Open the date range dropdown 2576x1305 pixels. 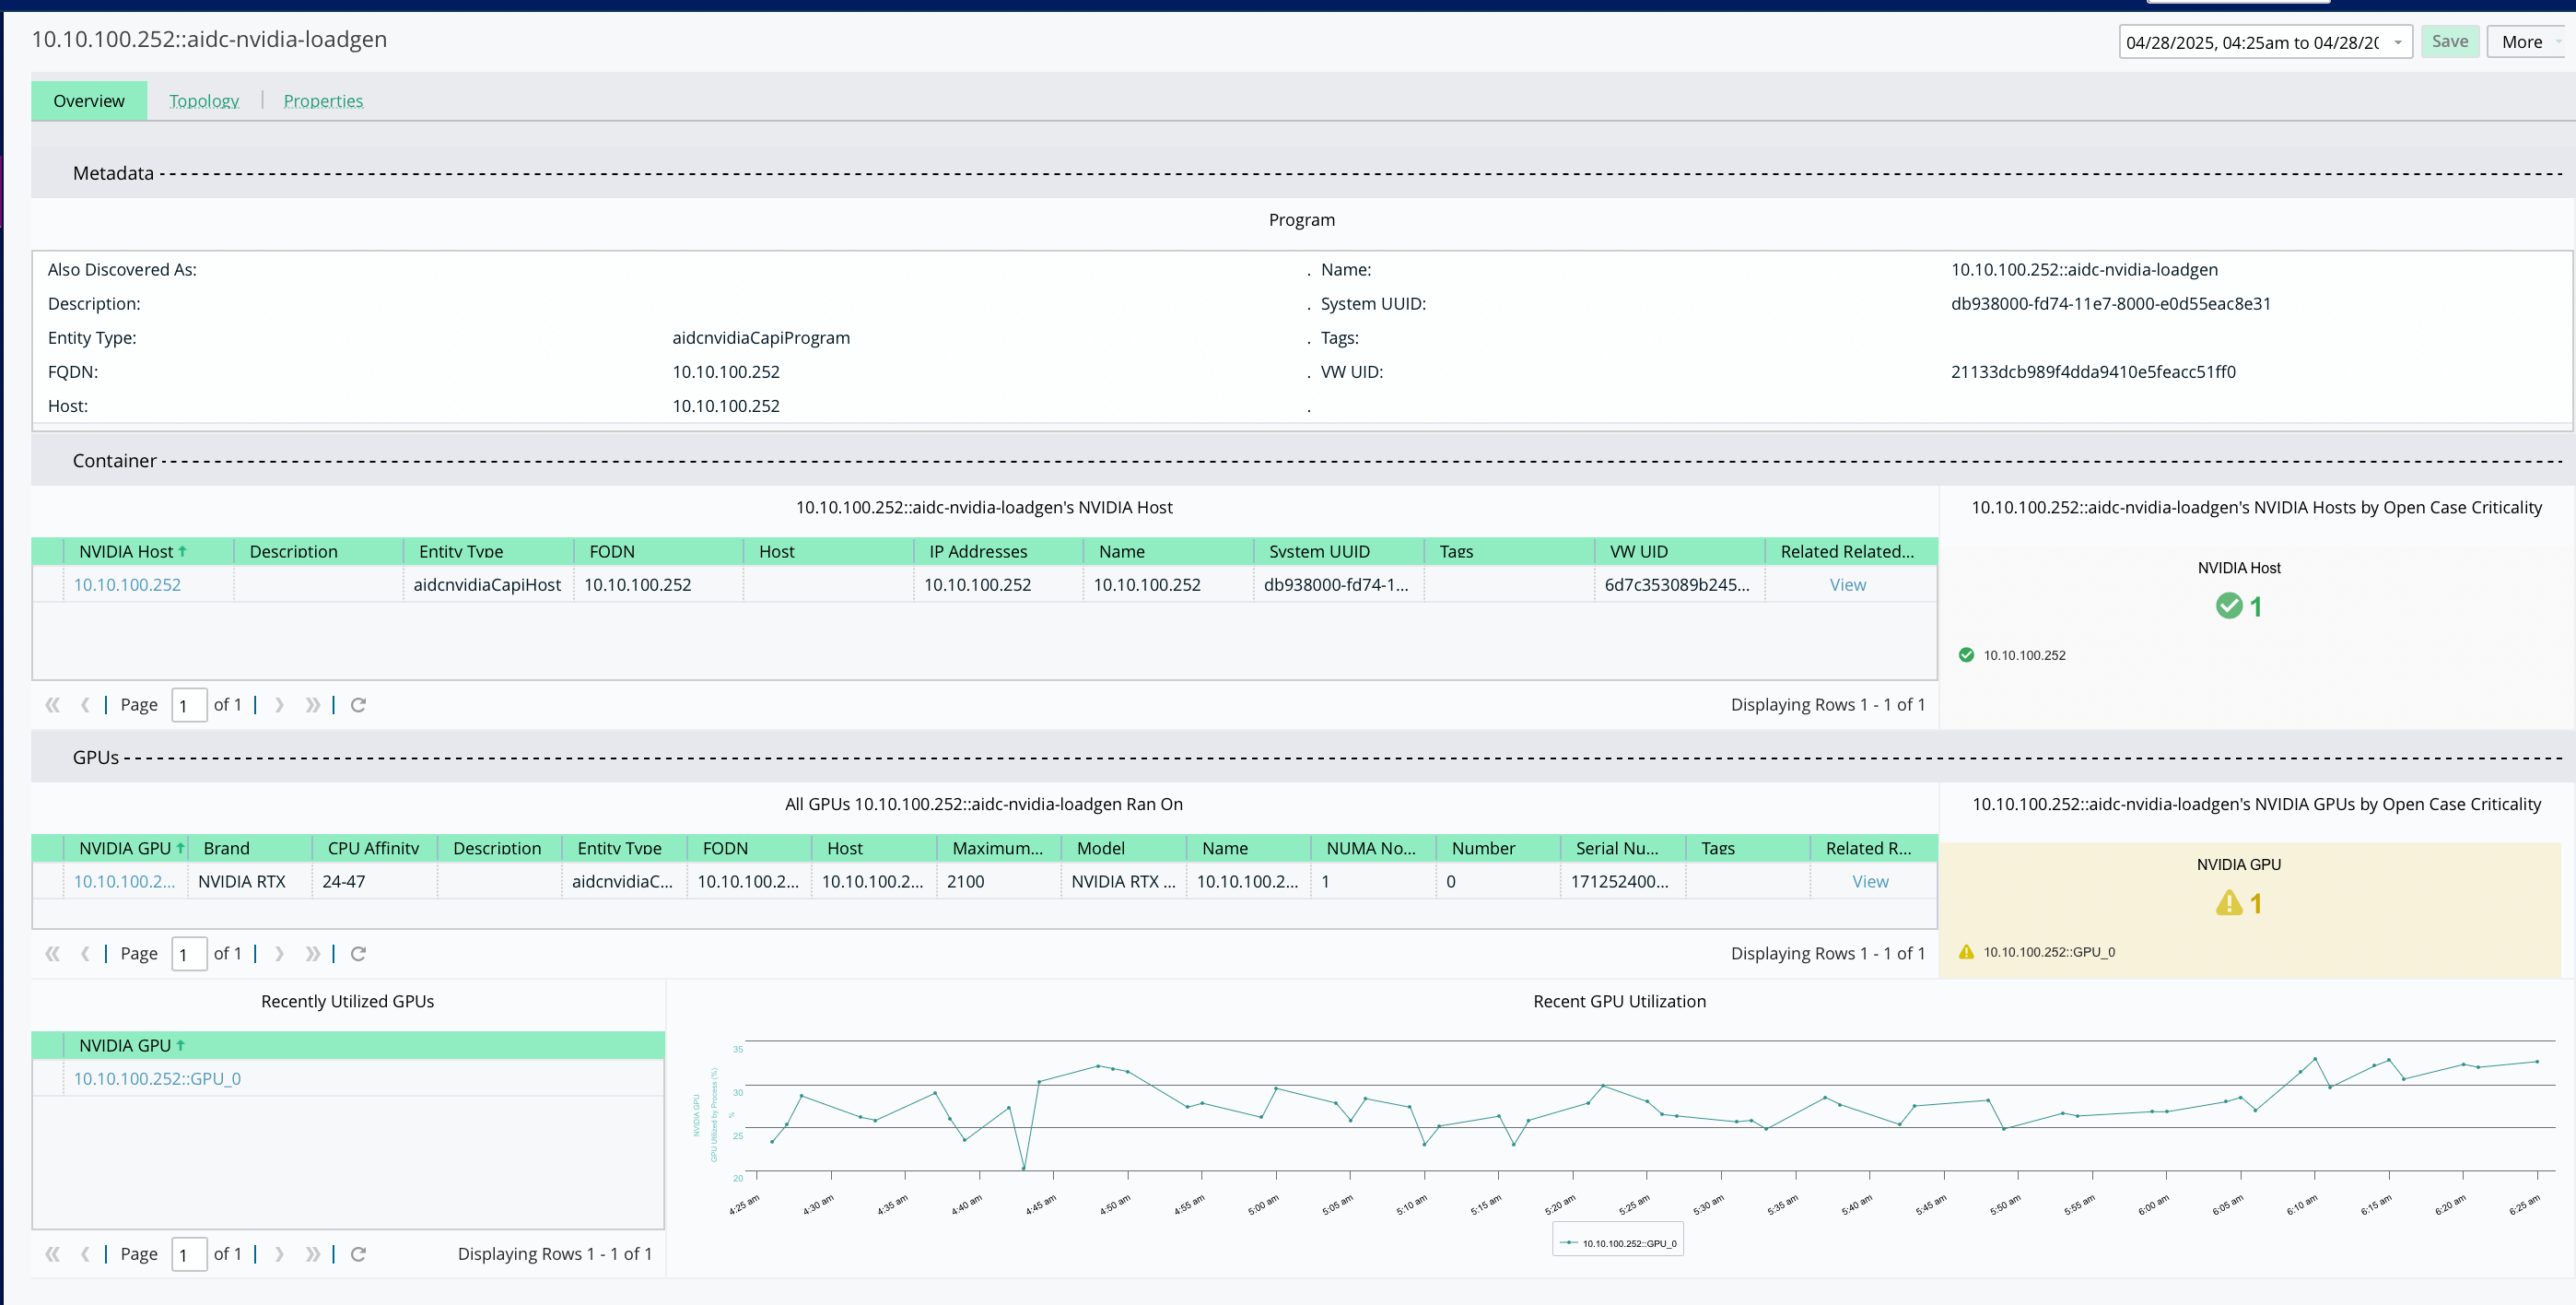2398,42
